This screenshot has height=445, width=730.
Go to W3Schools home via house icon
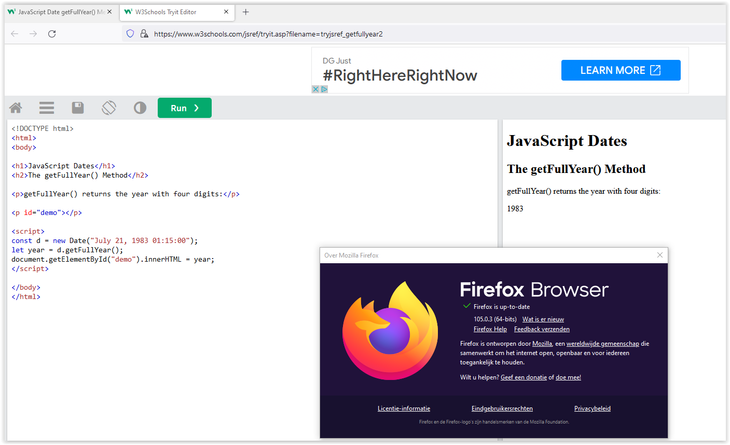tap(16, 108)
